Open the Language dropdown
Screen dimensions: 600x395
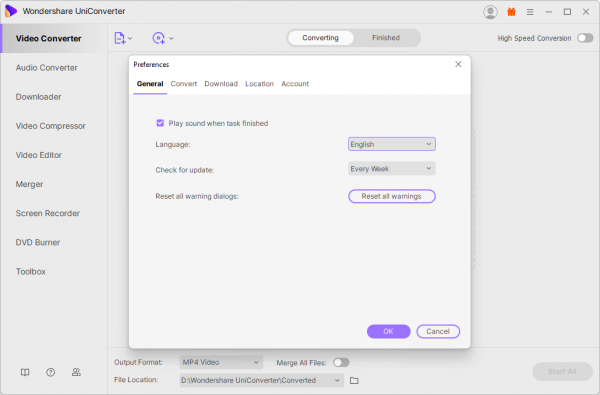[391, 144]
